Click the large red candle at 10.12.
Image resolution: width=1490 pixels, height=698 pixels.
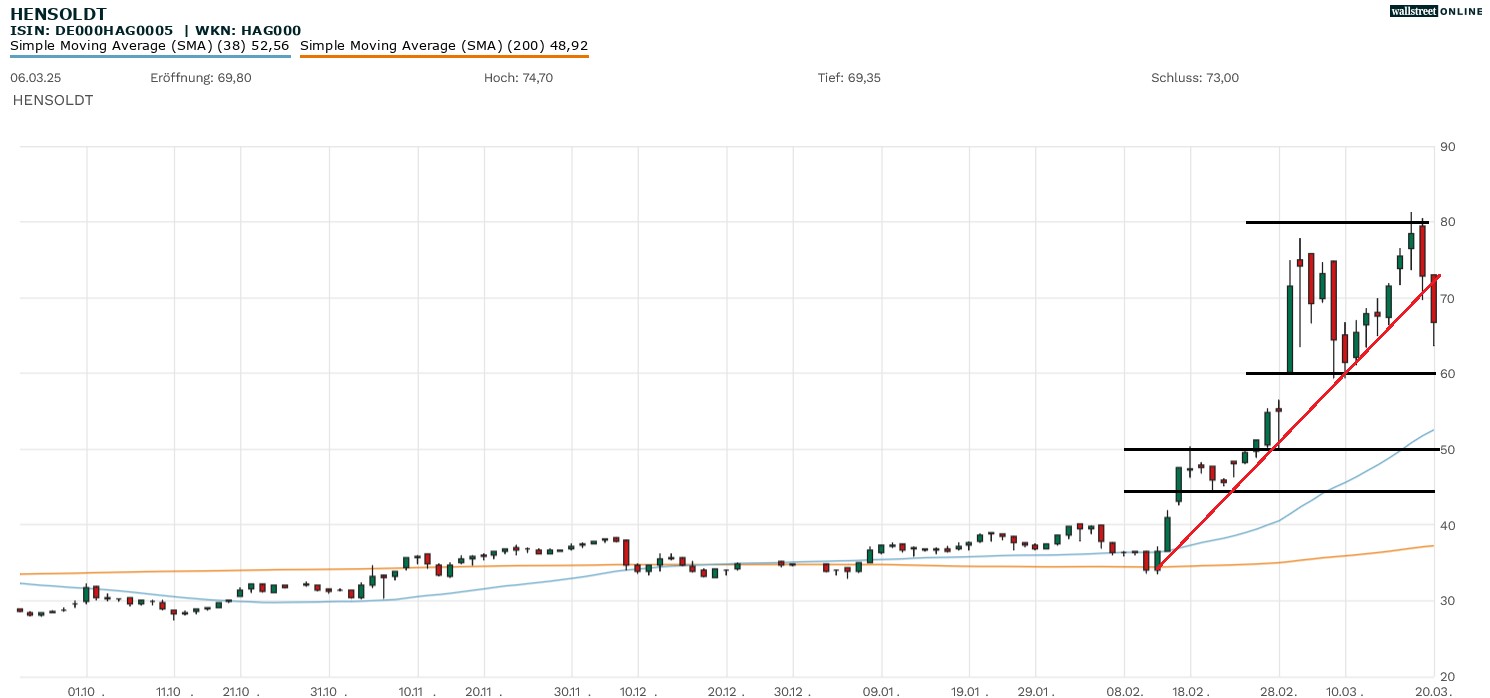626,553
